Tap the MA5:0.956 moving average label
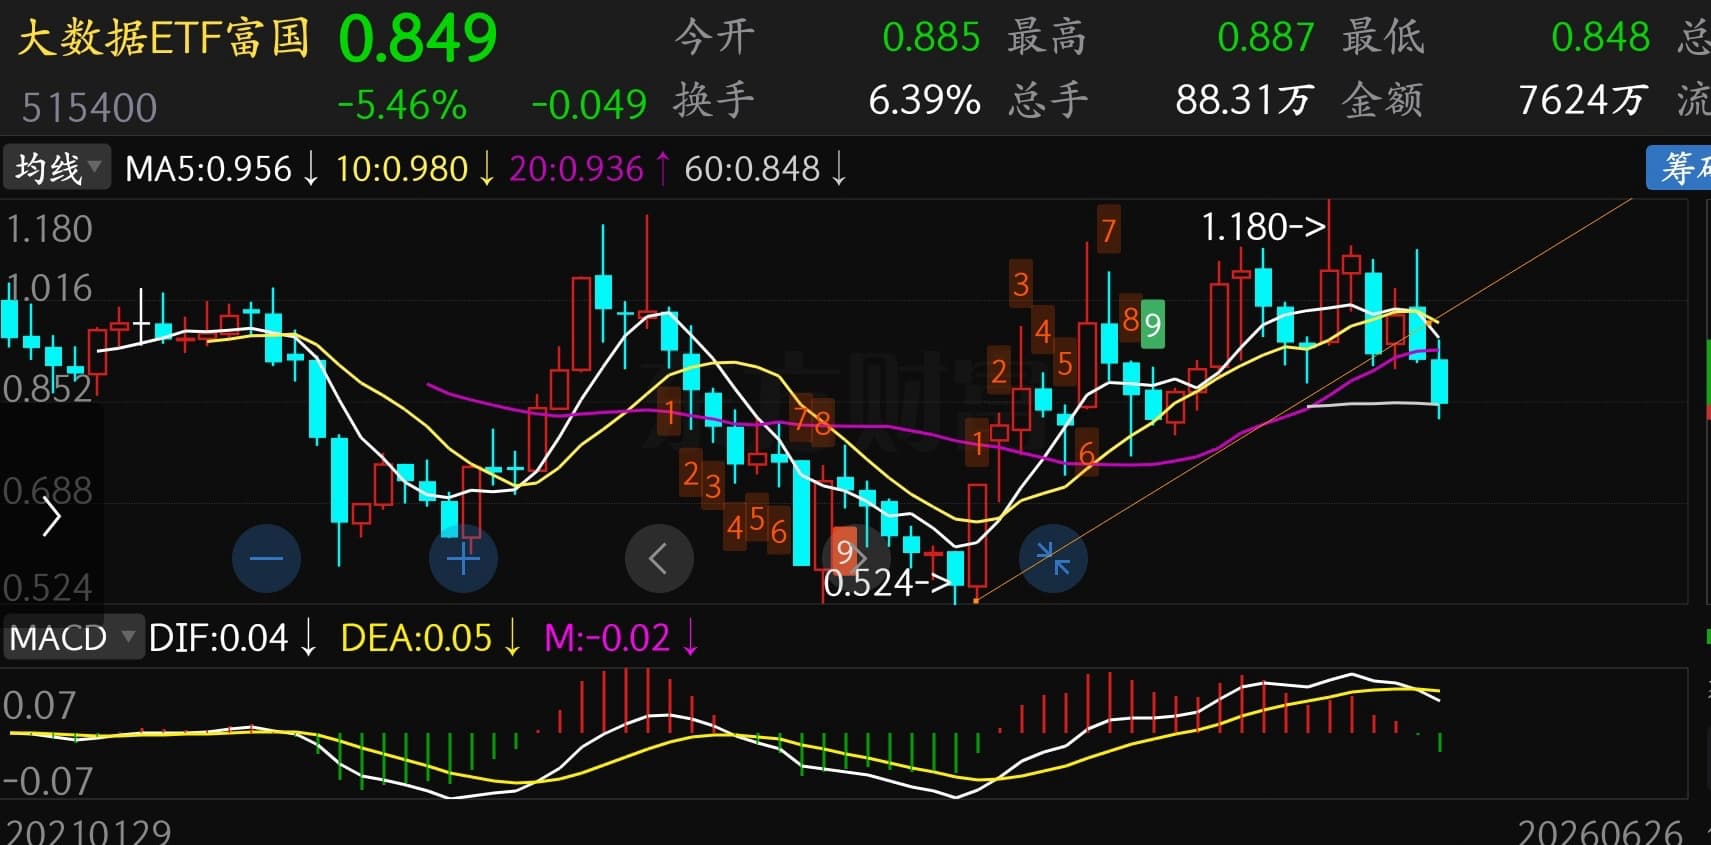Image resolution: width=1711 pixels, height=845 pixels. pyautogui.click(x=221, y=169)
